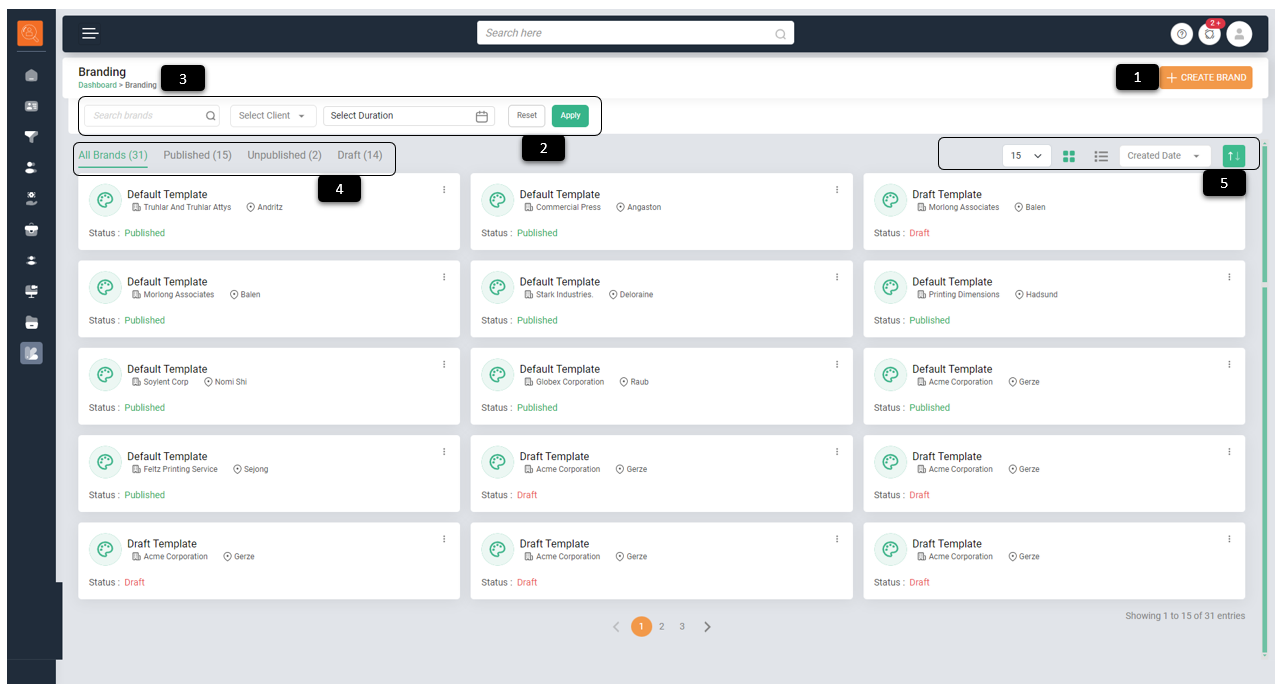Open the briefcase icon in sidebar
The image size is (1283, 688).
(x=31, y=229)
